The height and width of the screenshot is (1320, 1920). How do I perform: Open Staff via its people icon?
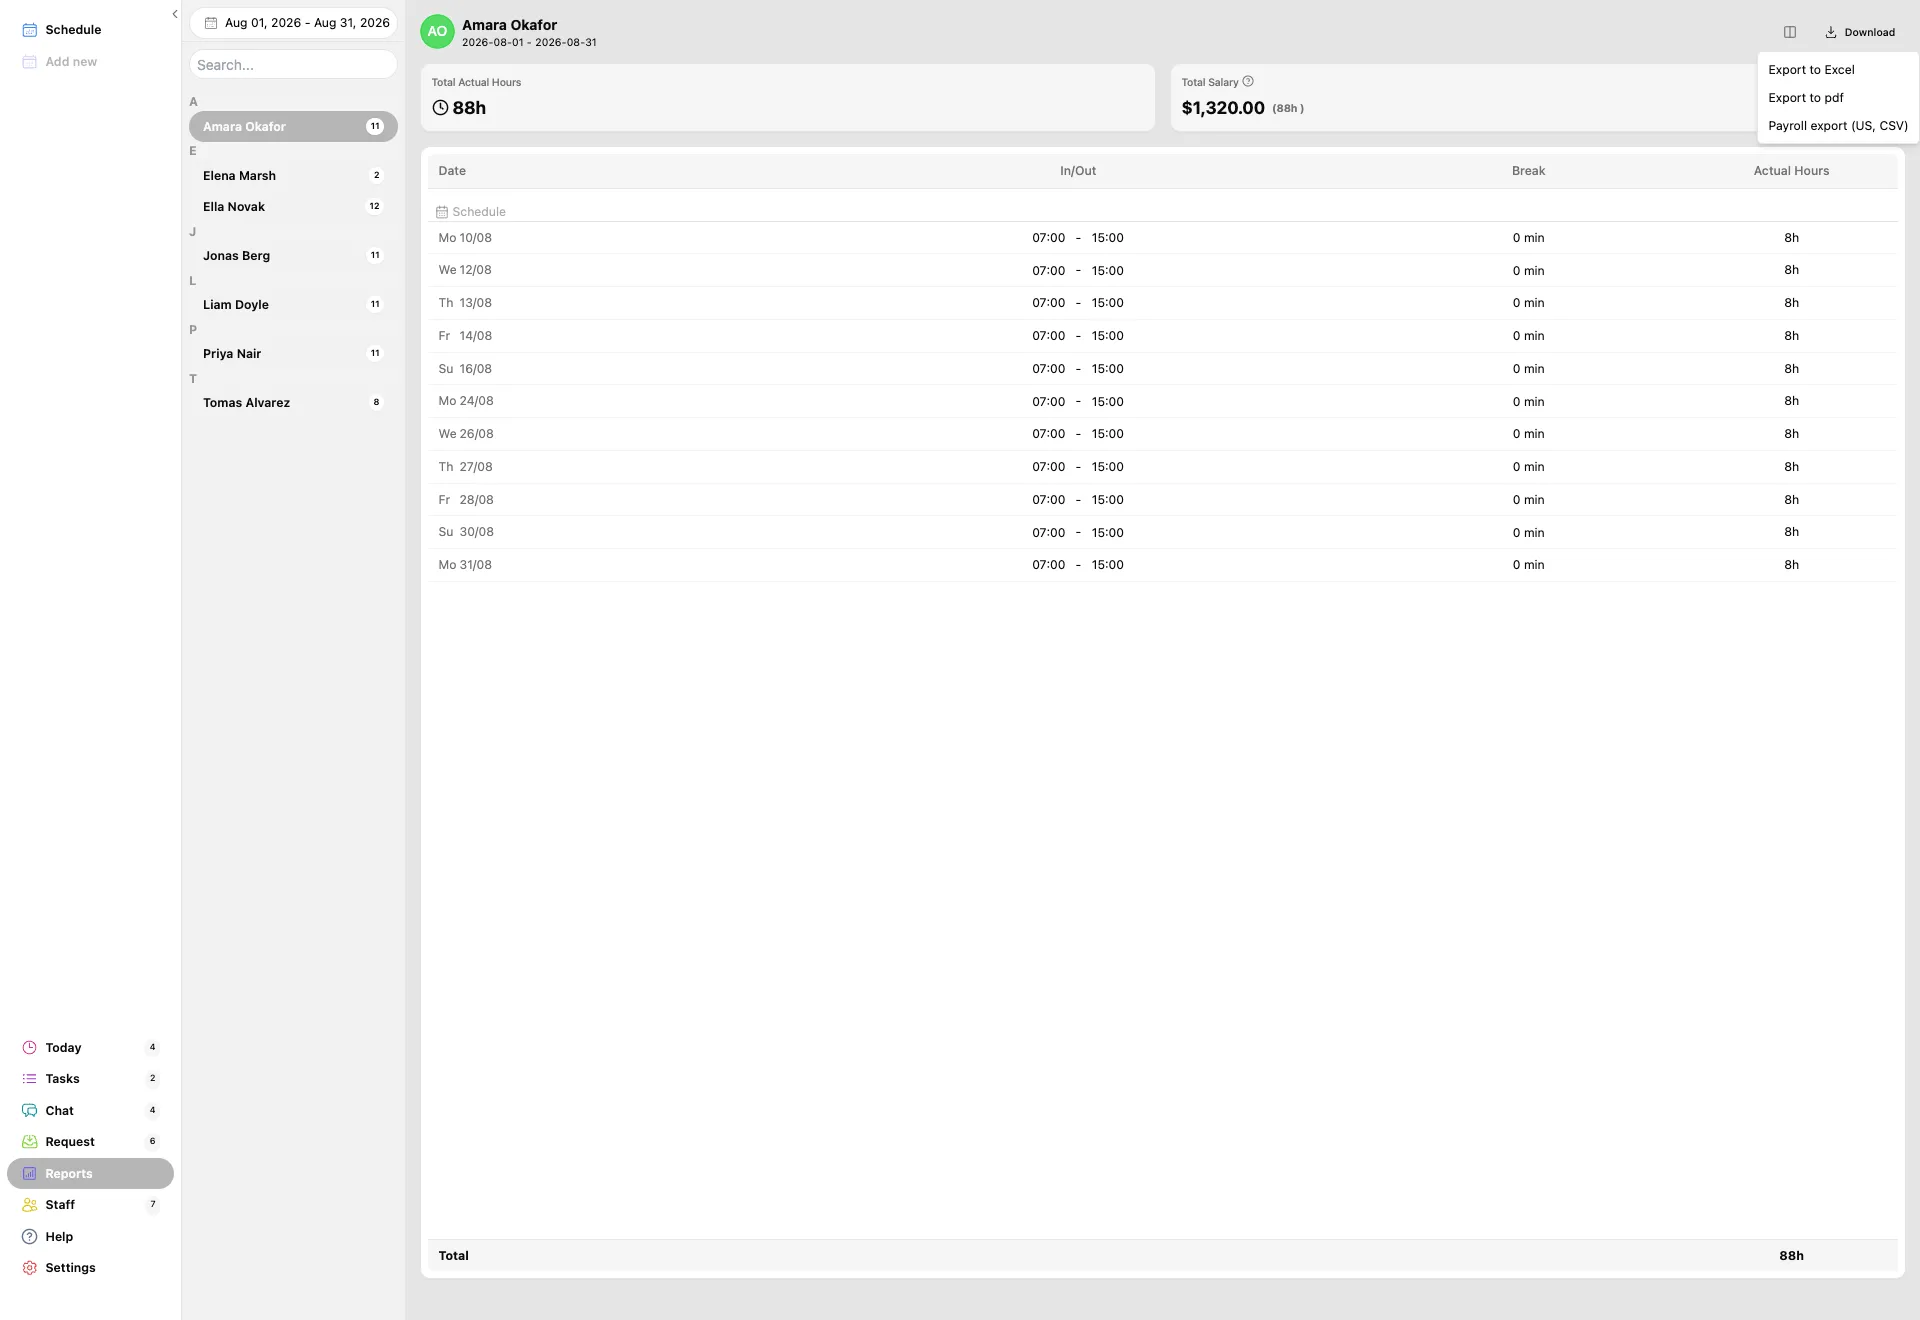[30, 1205]
